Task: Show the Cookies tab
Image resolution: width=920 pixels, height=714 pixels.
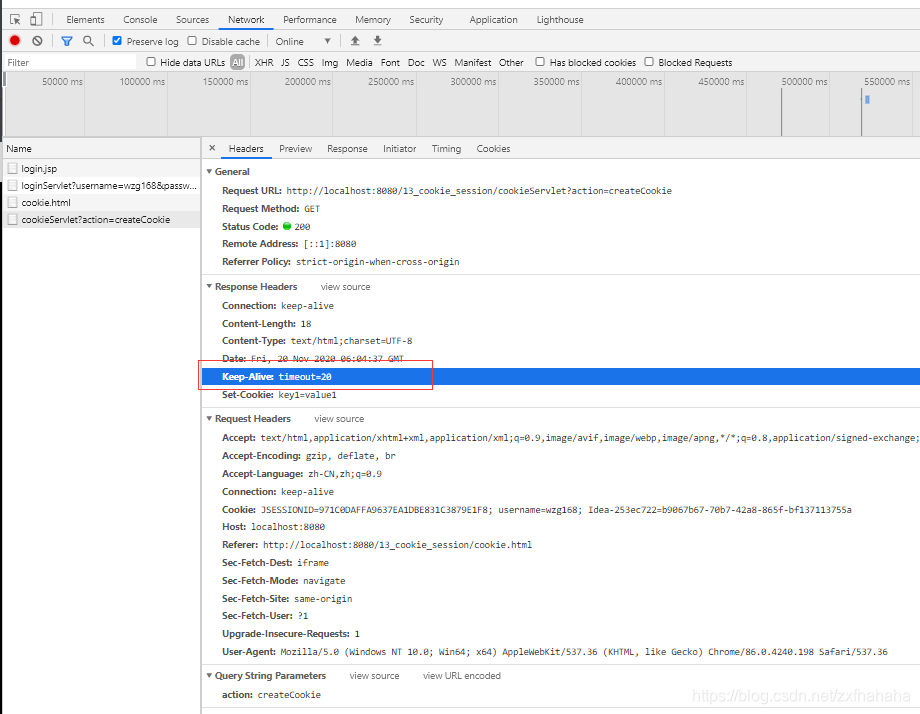Action: point(493,148)
